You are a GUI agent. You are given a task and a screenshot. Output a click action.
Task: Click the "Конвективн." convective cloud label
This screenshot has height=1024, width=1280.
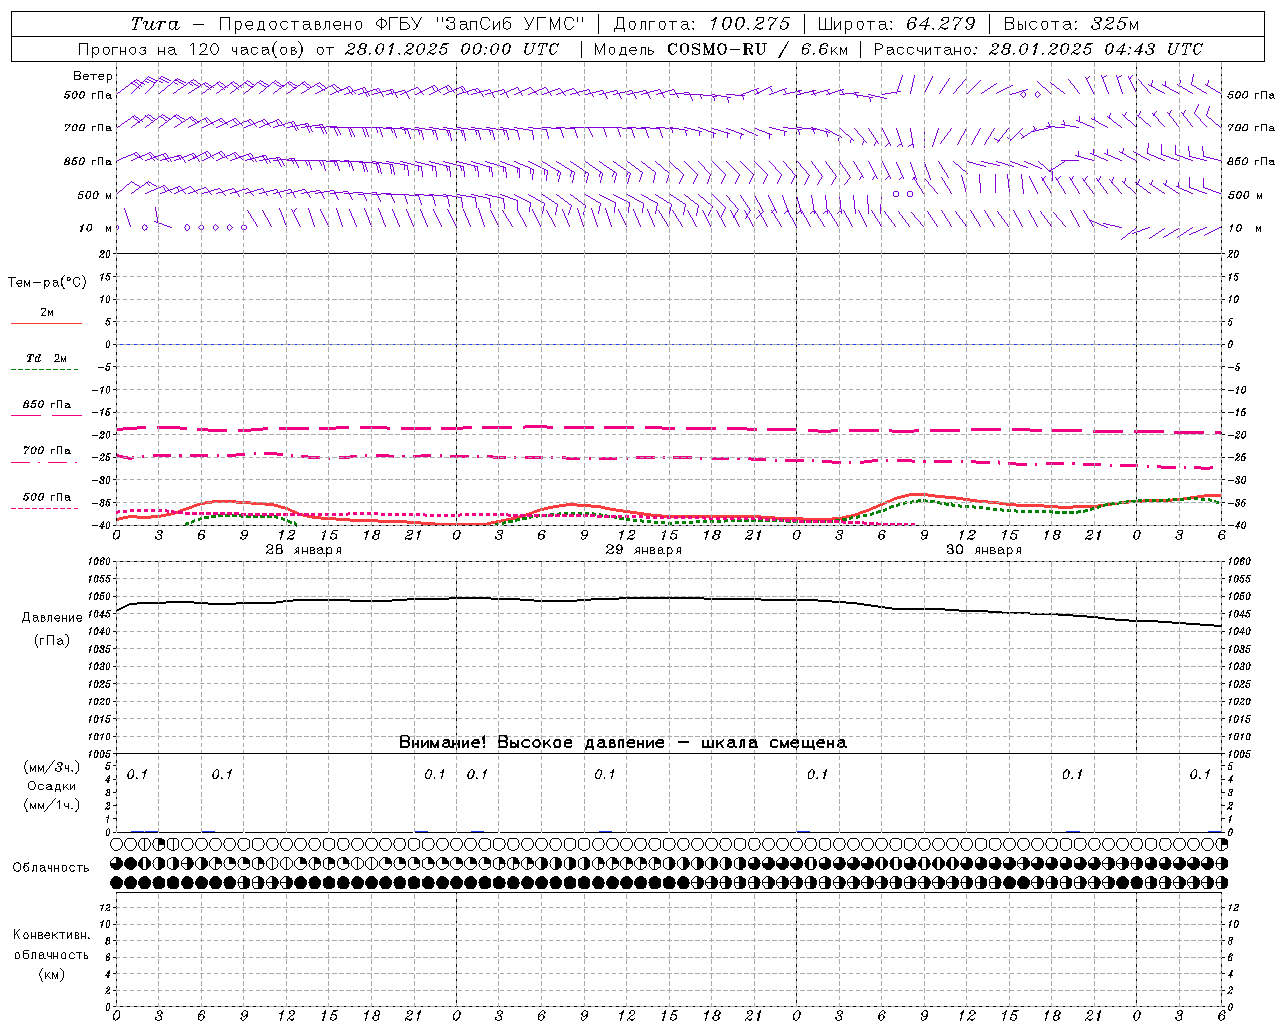[x=51, y=935]
